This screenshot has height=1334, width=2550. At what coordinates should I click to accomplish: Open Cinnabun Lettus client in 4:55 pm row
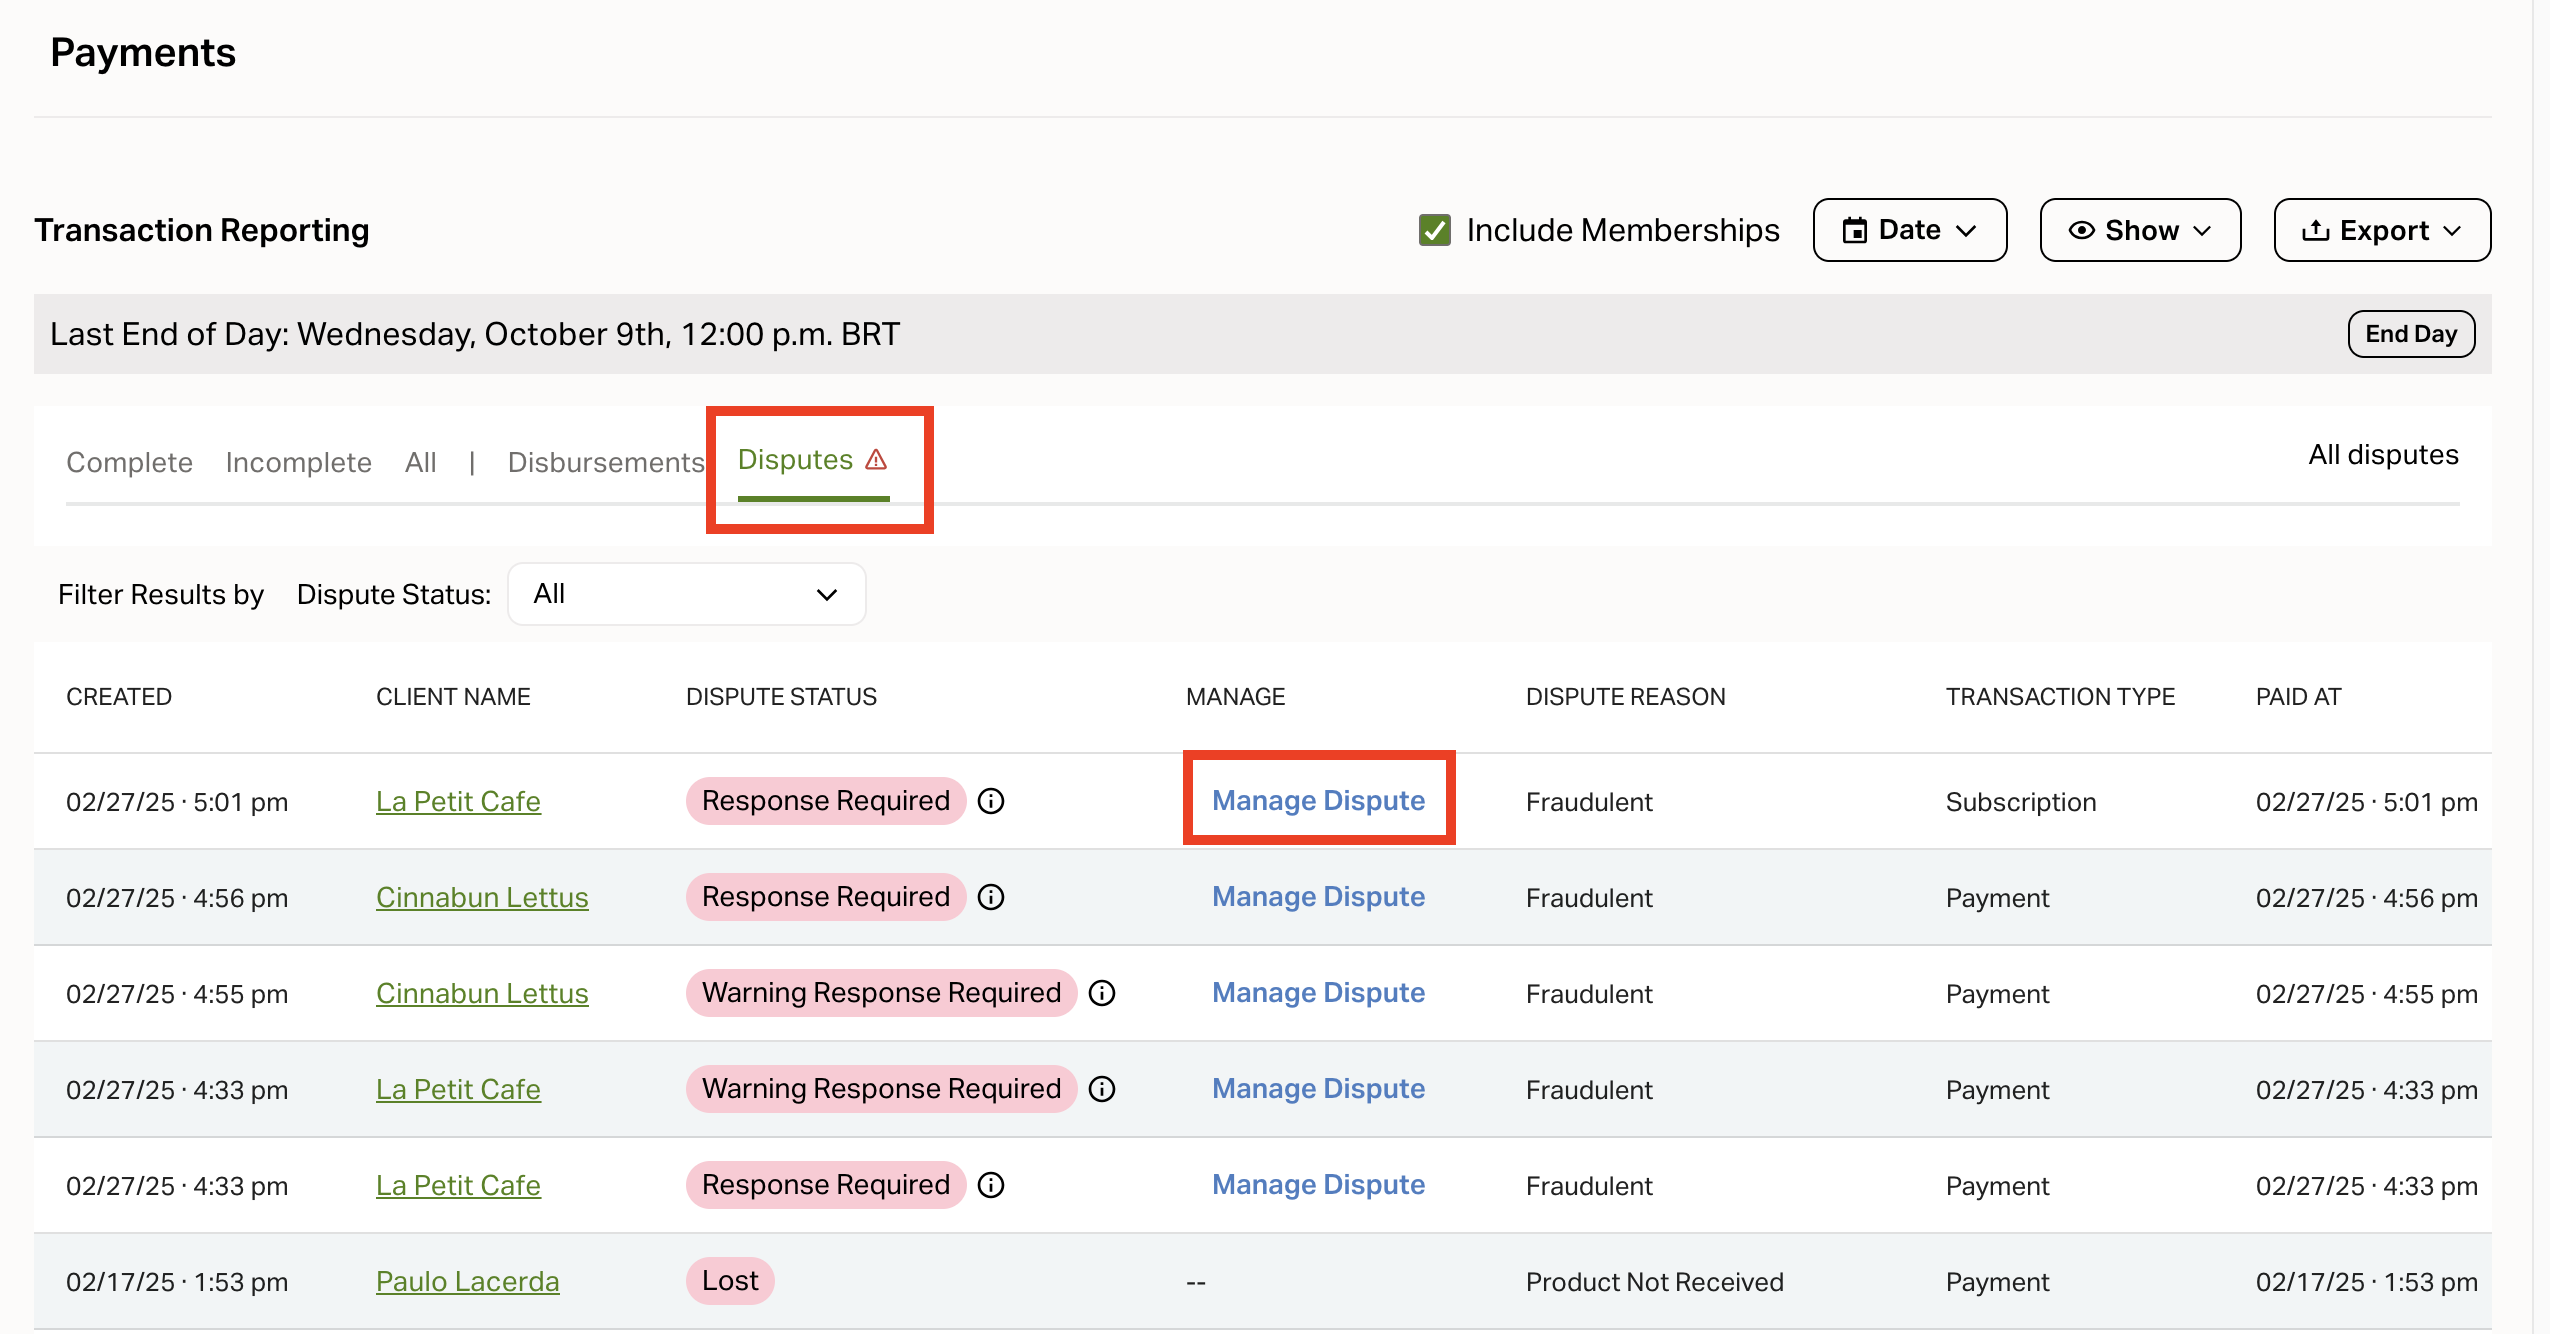click(x=482, y=993)
